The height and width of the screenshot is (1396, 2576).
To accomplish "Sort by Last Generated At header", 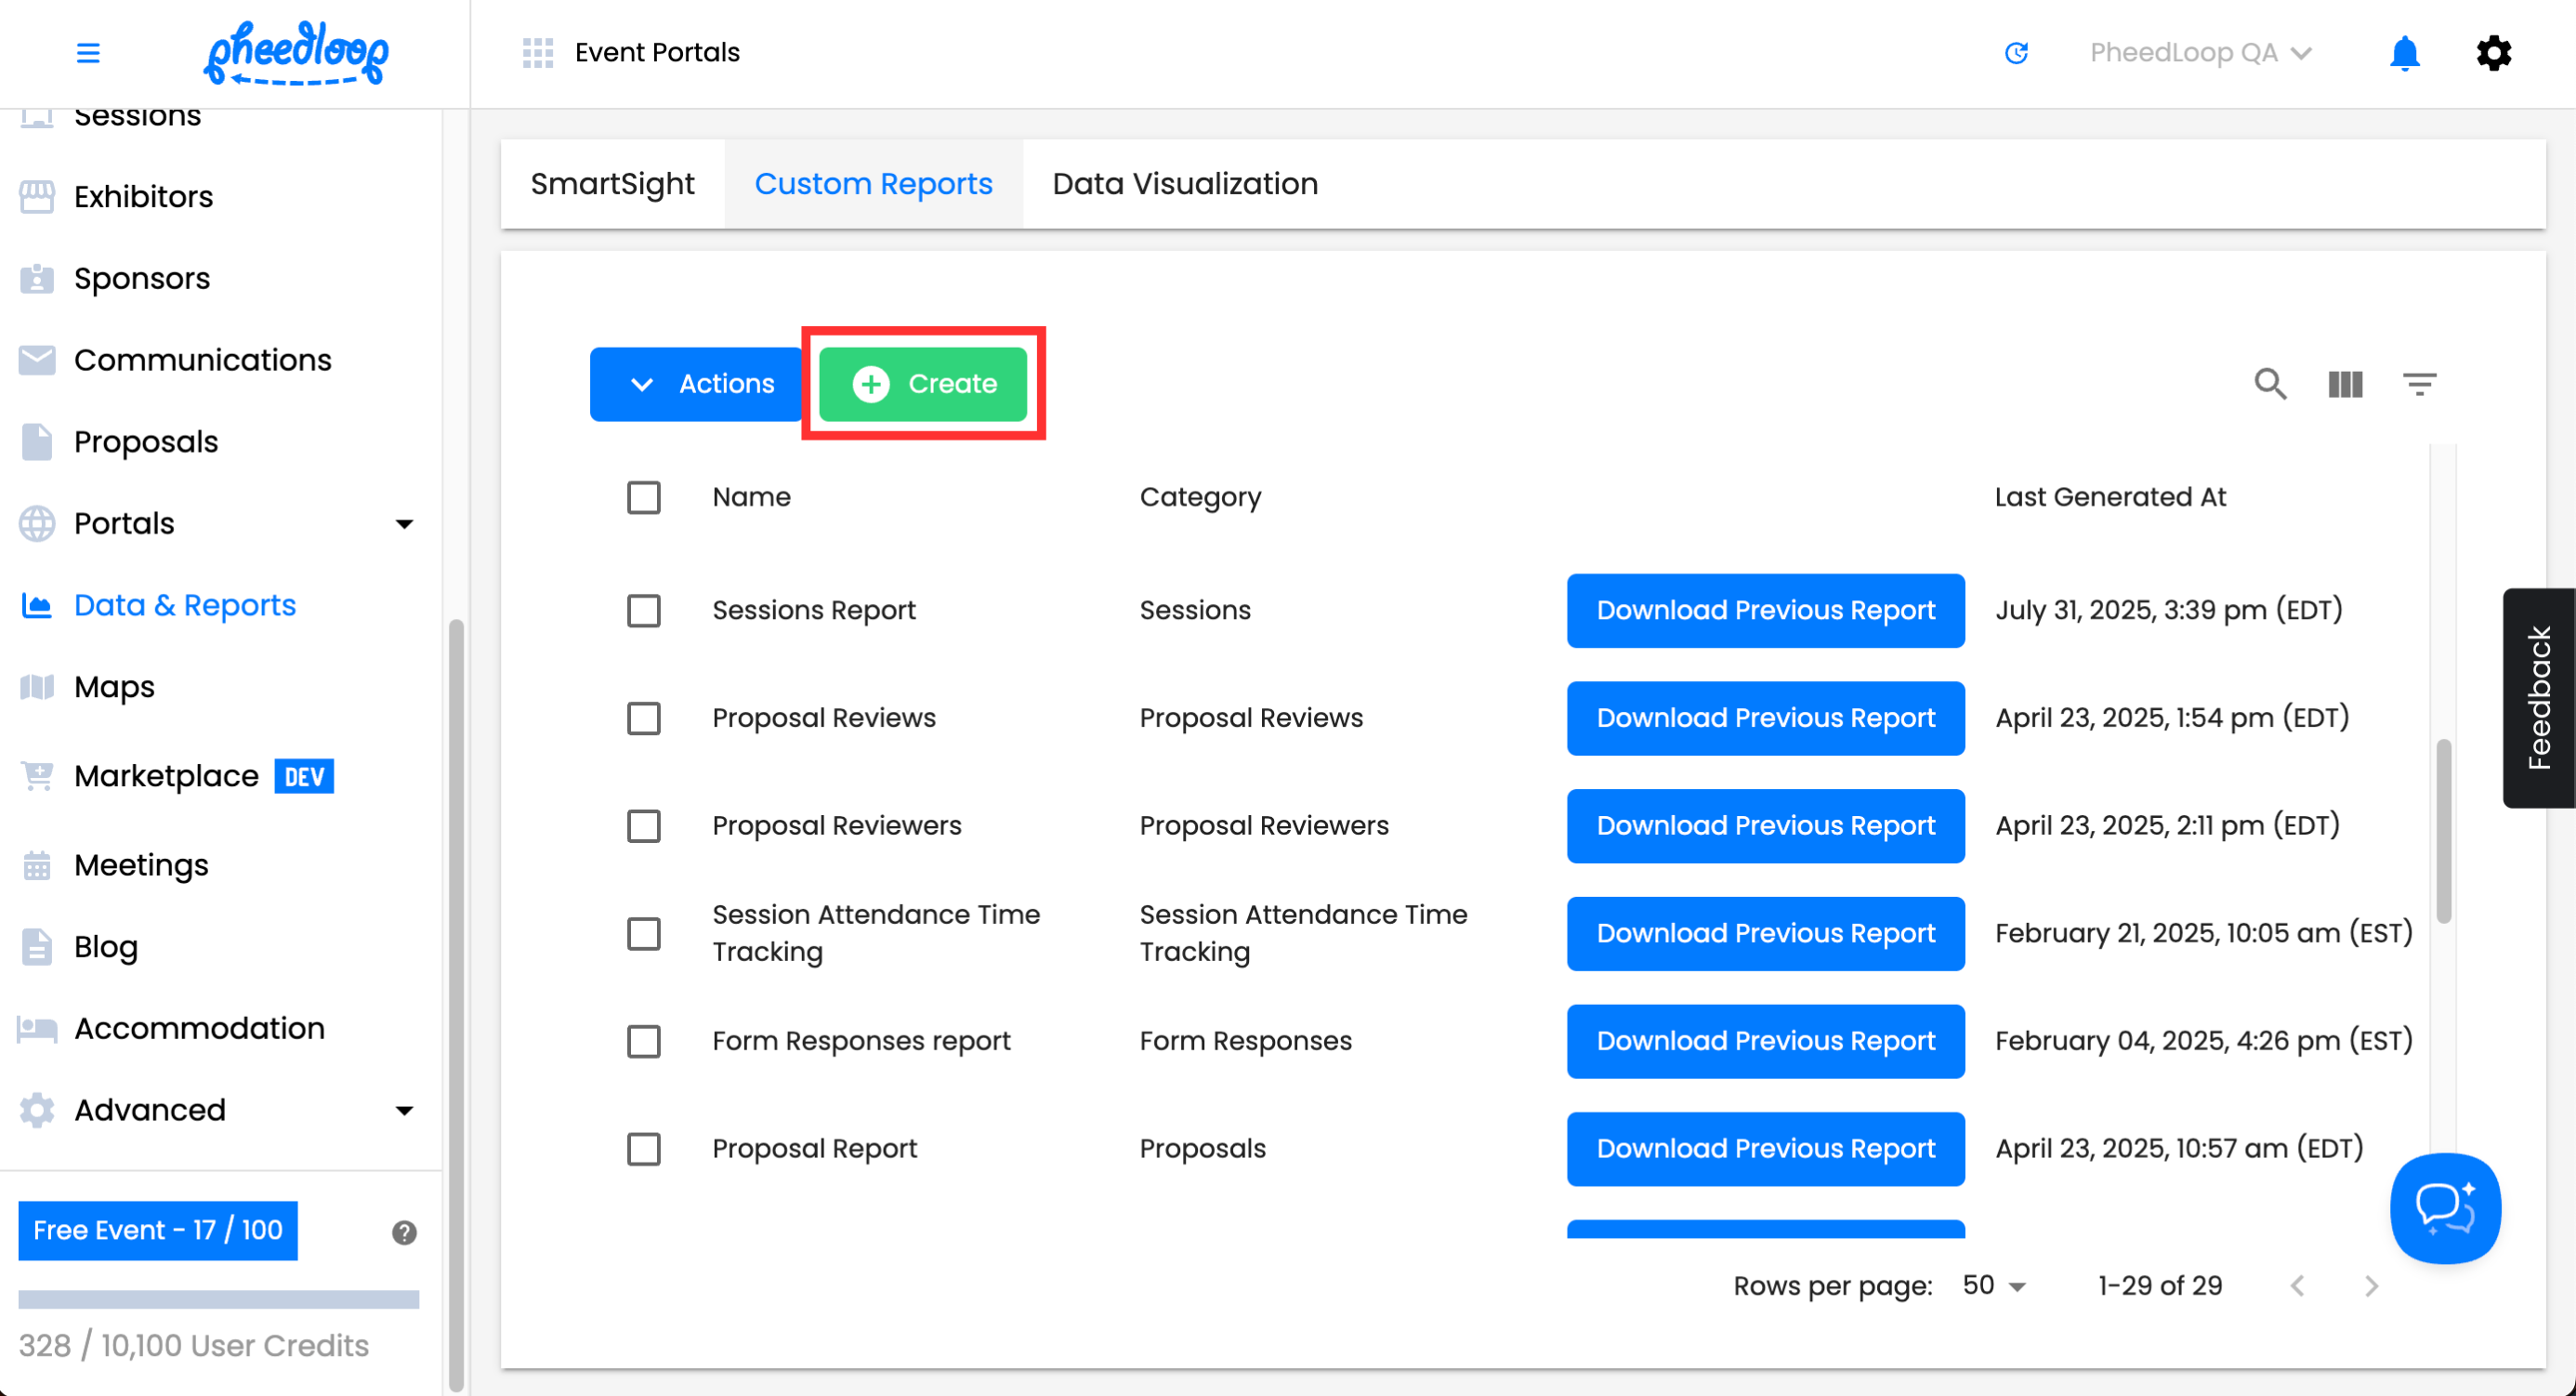I will pos(2110,497).
